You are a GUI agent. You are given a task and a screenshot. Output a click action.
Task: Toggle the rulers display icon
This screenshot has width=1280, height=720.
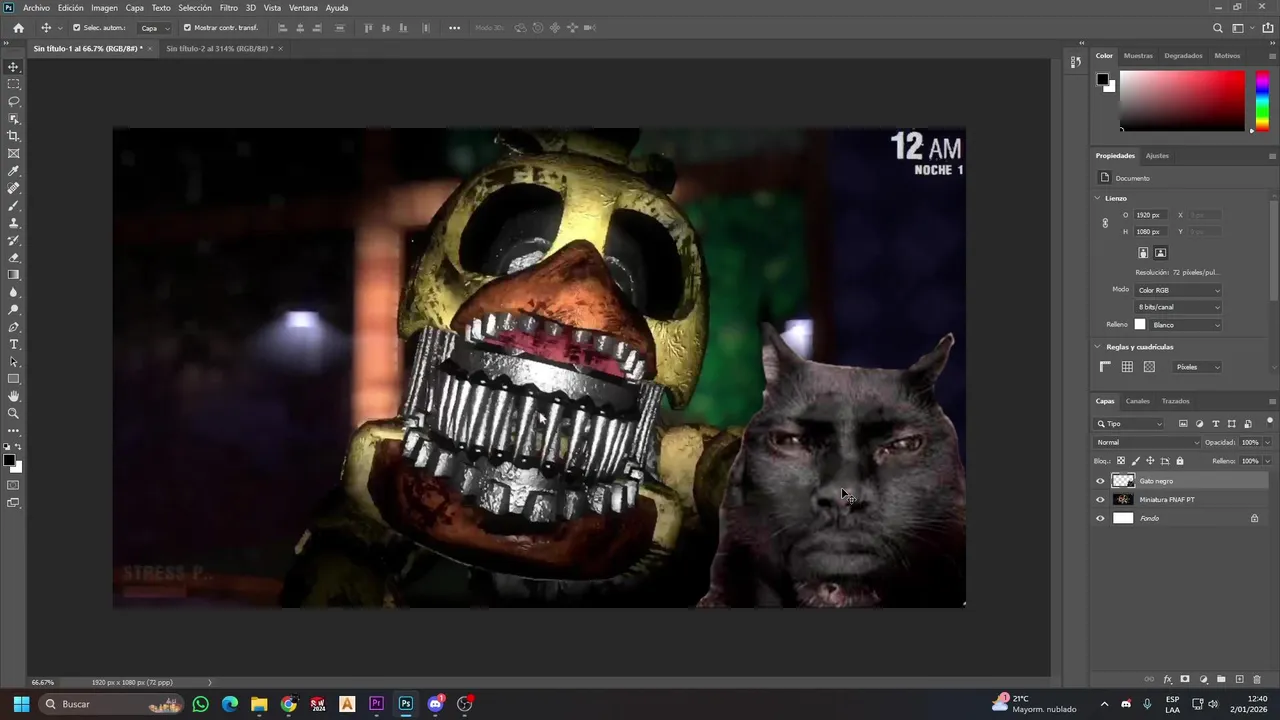(x=1105, y=367)
